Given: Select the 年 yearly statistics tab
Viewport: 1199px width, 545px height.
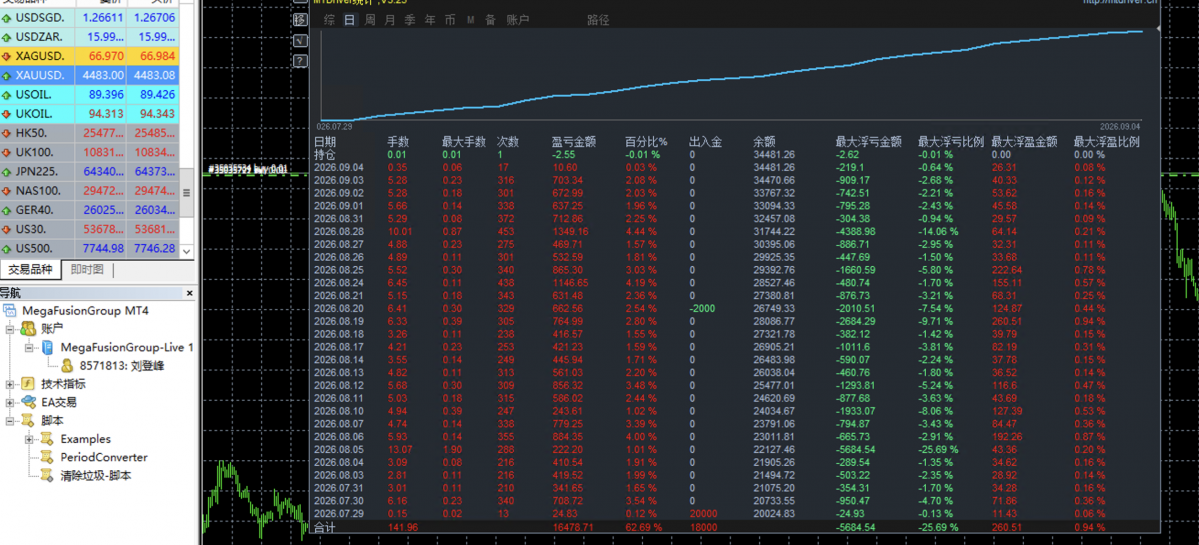Looking at the screenshot, I should (431, 21).
